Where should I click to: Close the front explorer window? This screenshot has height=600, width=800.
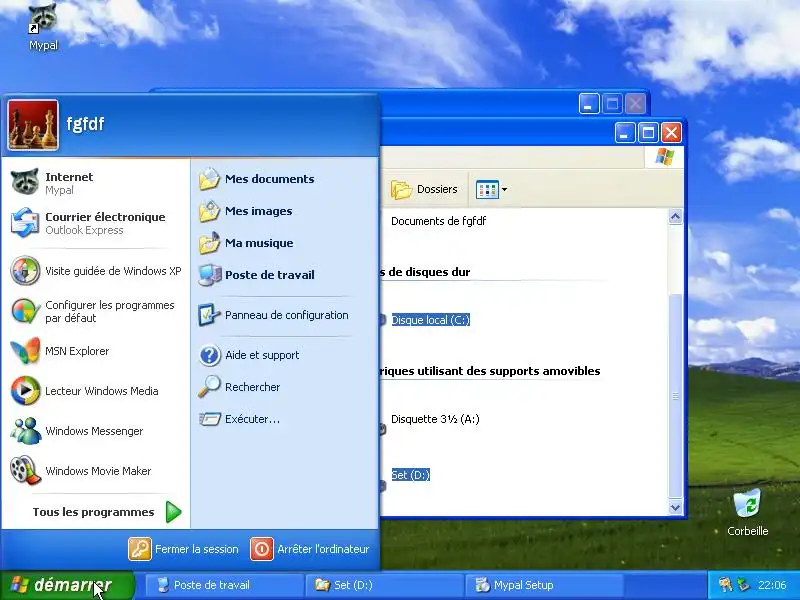click(671, 133)
